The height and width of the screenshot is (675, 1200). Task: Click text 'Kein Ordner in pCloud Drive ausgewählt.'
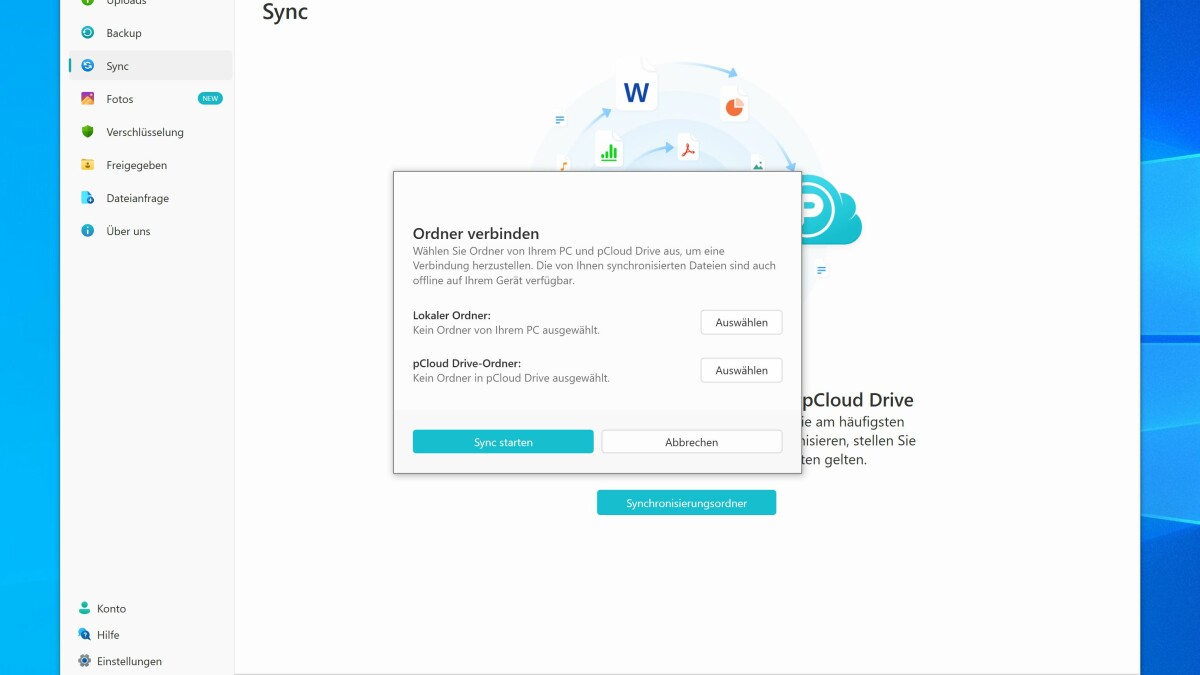[x=511, y=378]
